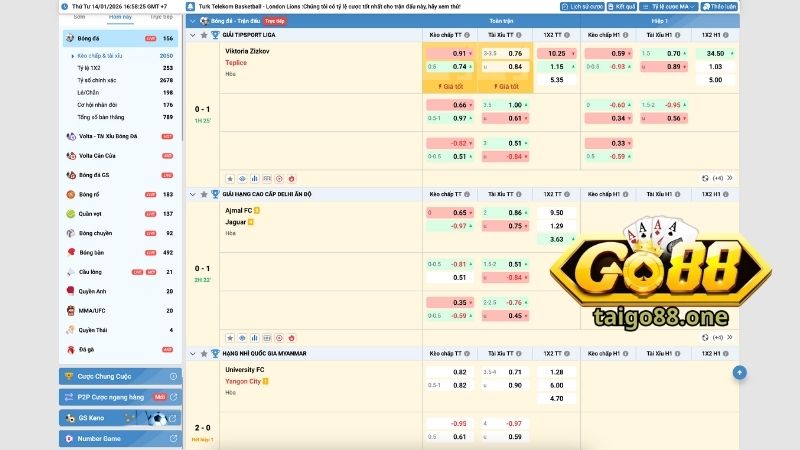800x450 pixels.
Task: Select the Quần vợt tennis category
Action: (120, 214)
